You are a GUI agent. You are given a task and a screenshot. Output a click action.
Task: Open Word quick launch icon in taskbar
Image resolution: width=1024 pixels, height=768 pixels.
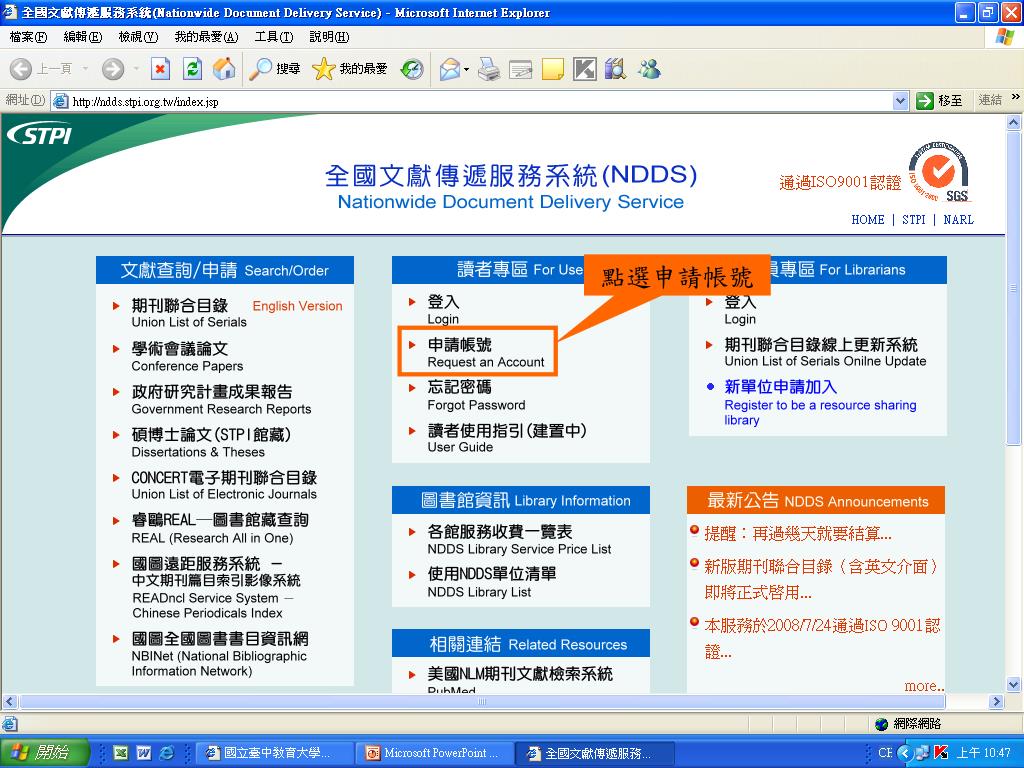[144, 753]
